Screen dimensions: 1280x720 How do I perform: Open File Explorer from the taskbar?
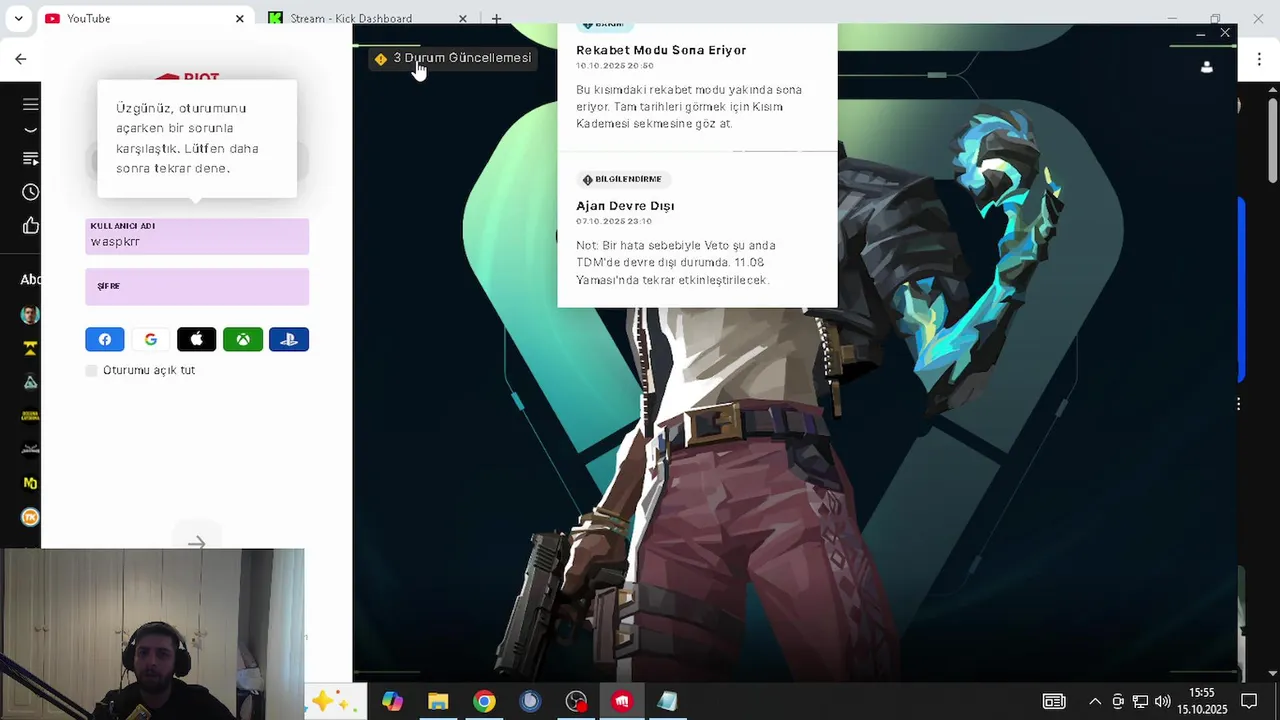coord(438,702)
